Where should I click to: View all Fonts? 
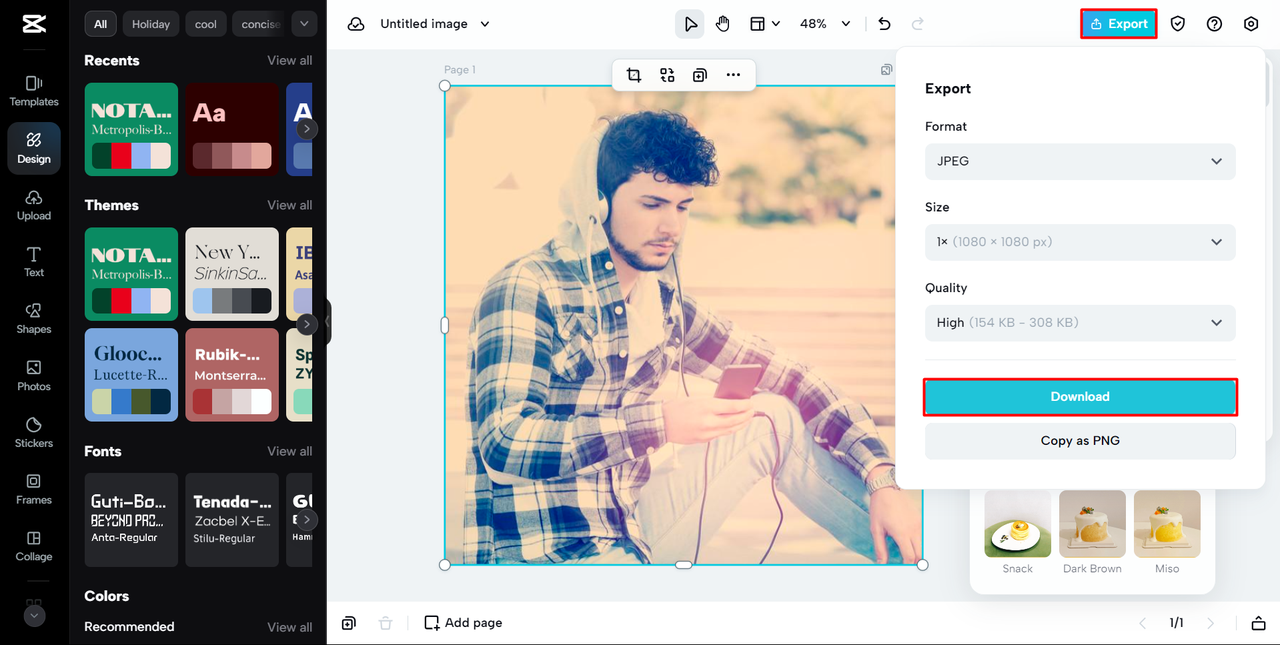pyautogui.click(x=290, y=451)
